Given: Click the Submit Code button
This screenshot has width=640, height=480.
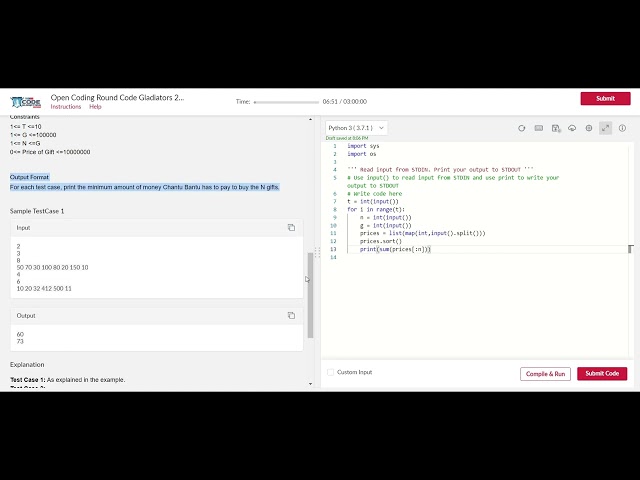Looking at the screenshot, I should tap(602, 373).
